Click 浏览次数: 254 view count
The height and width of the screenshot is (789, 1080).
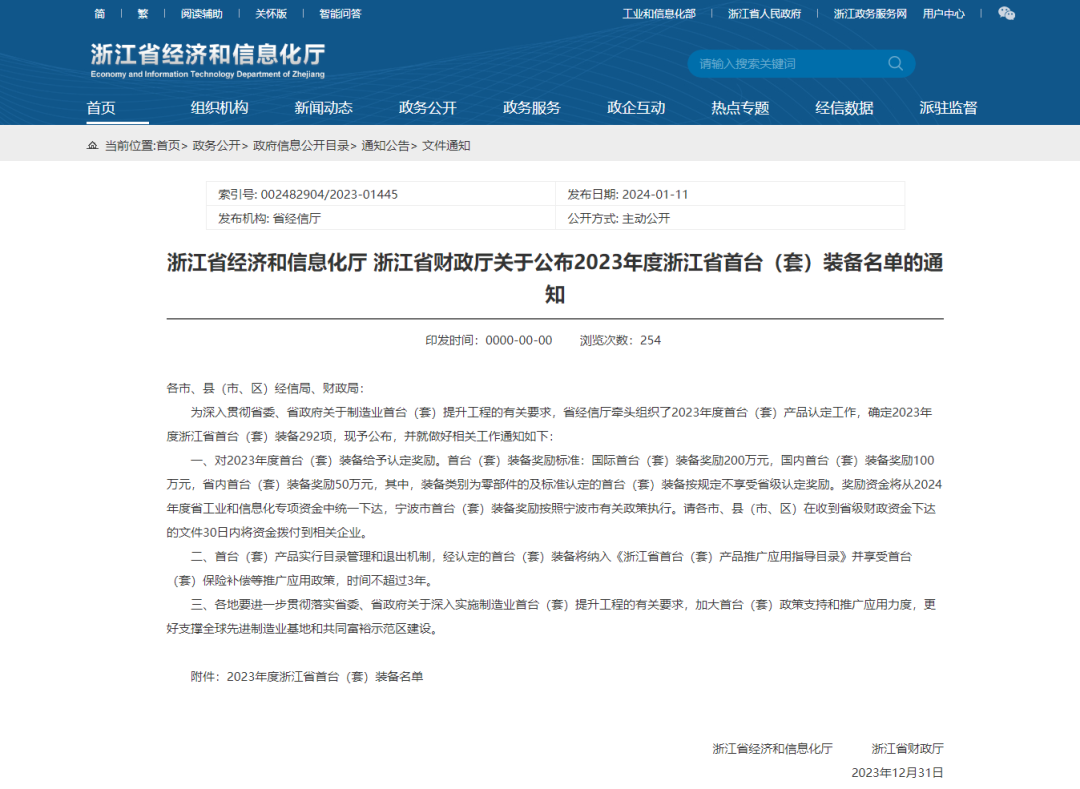tap(620, 340)
